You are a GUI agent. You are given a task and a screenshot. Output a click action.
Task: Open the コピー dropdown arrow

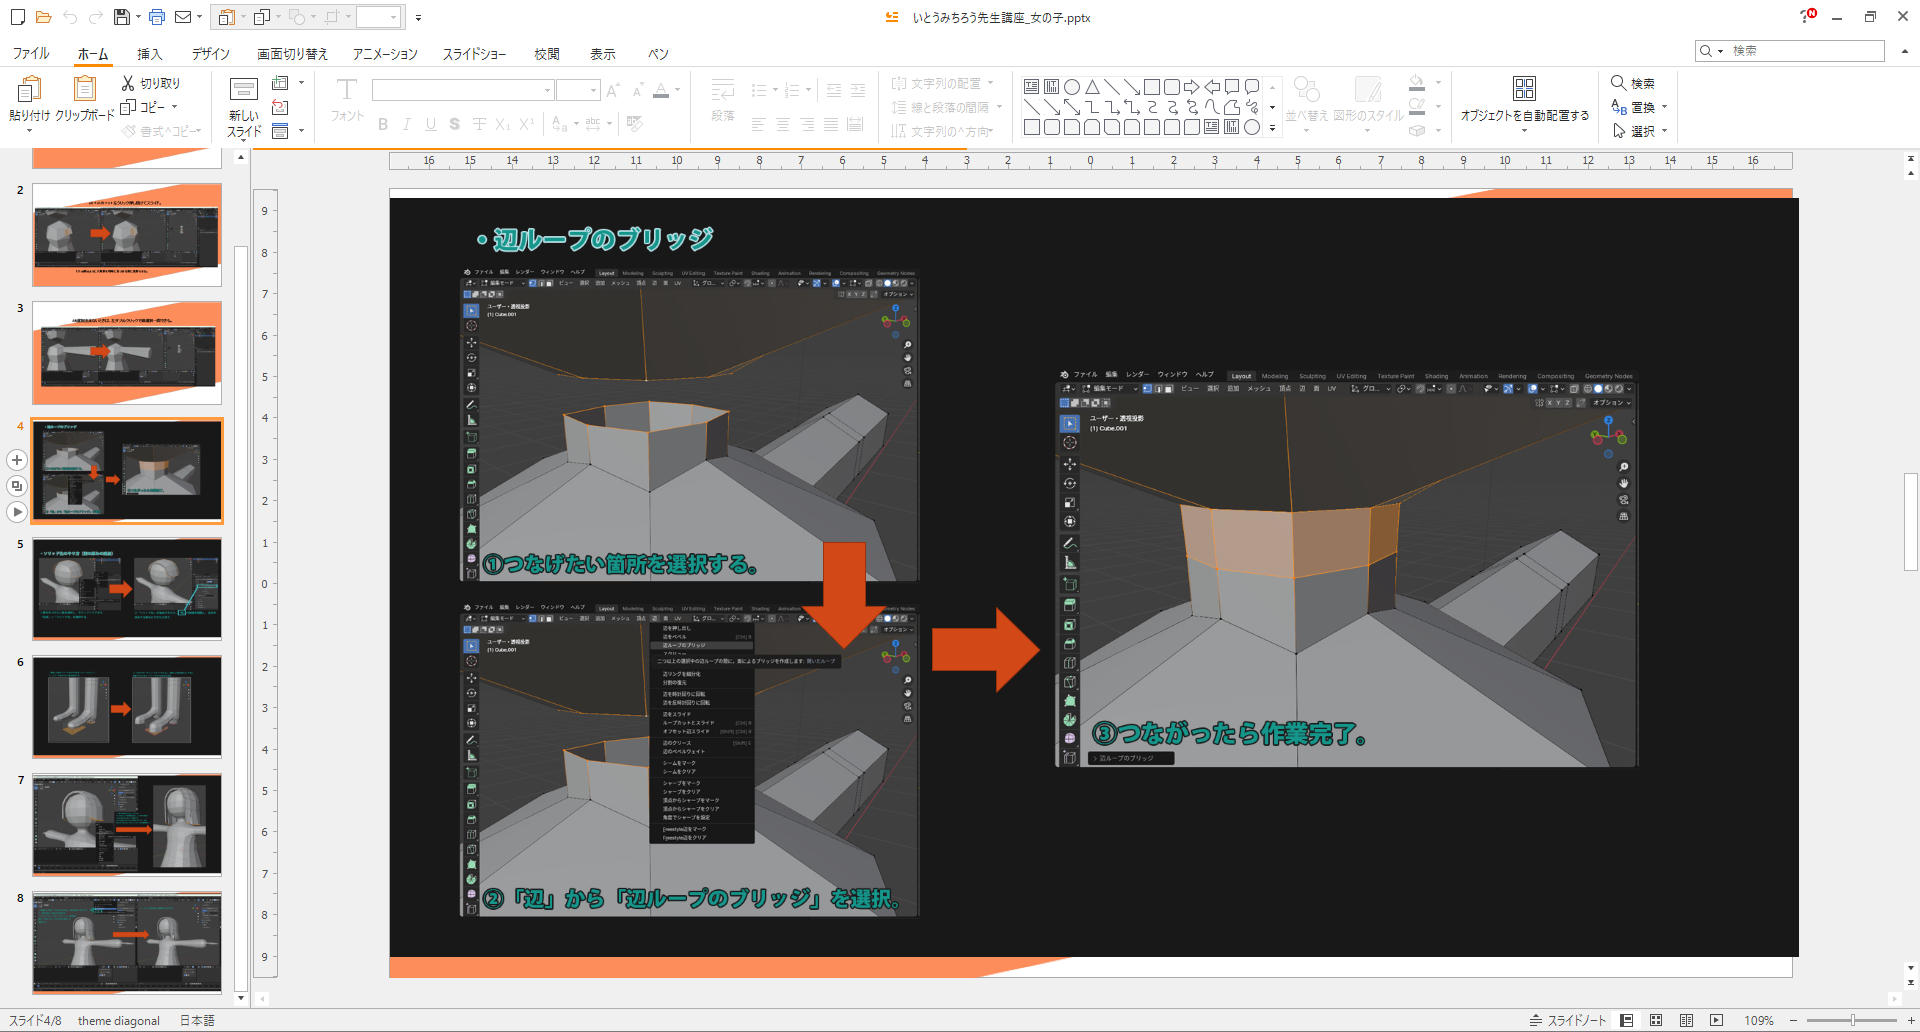[174, 107]
